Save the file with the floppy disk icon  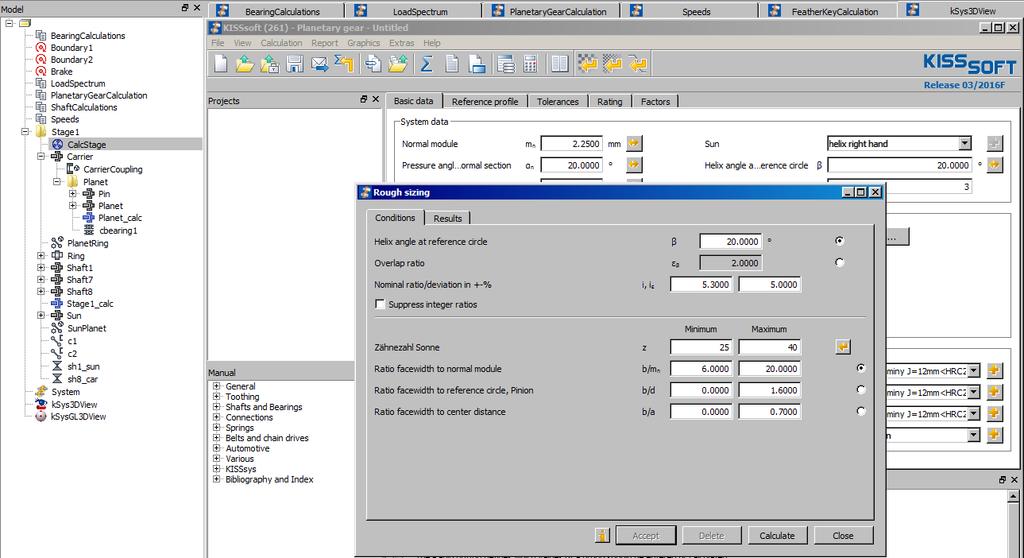pyautogui.click(x=295, y=64)
